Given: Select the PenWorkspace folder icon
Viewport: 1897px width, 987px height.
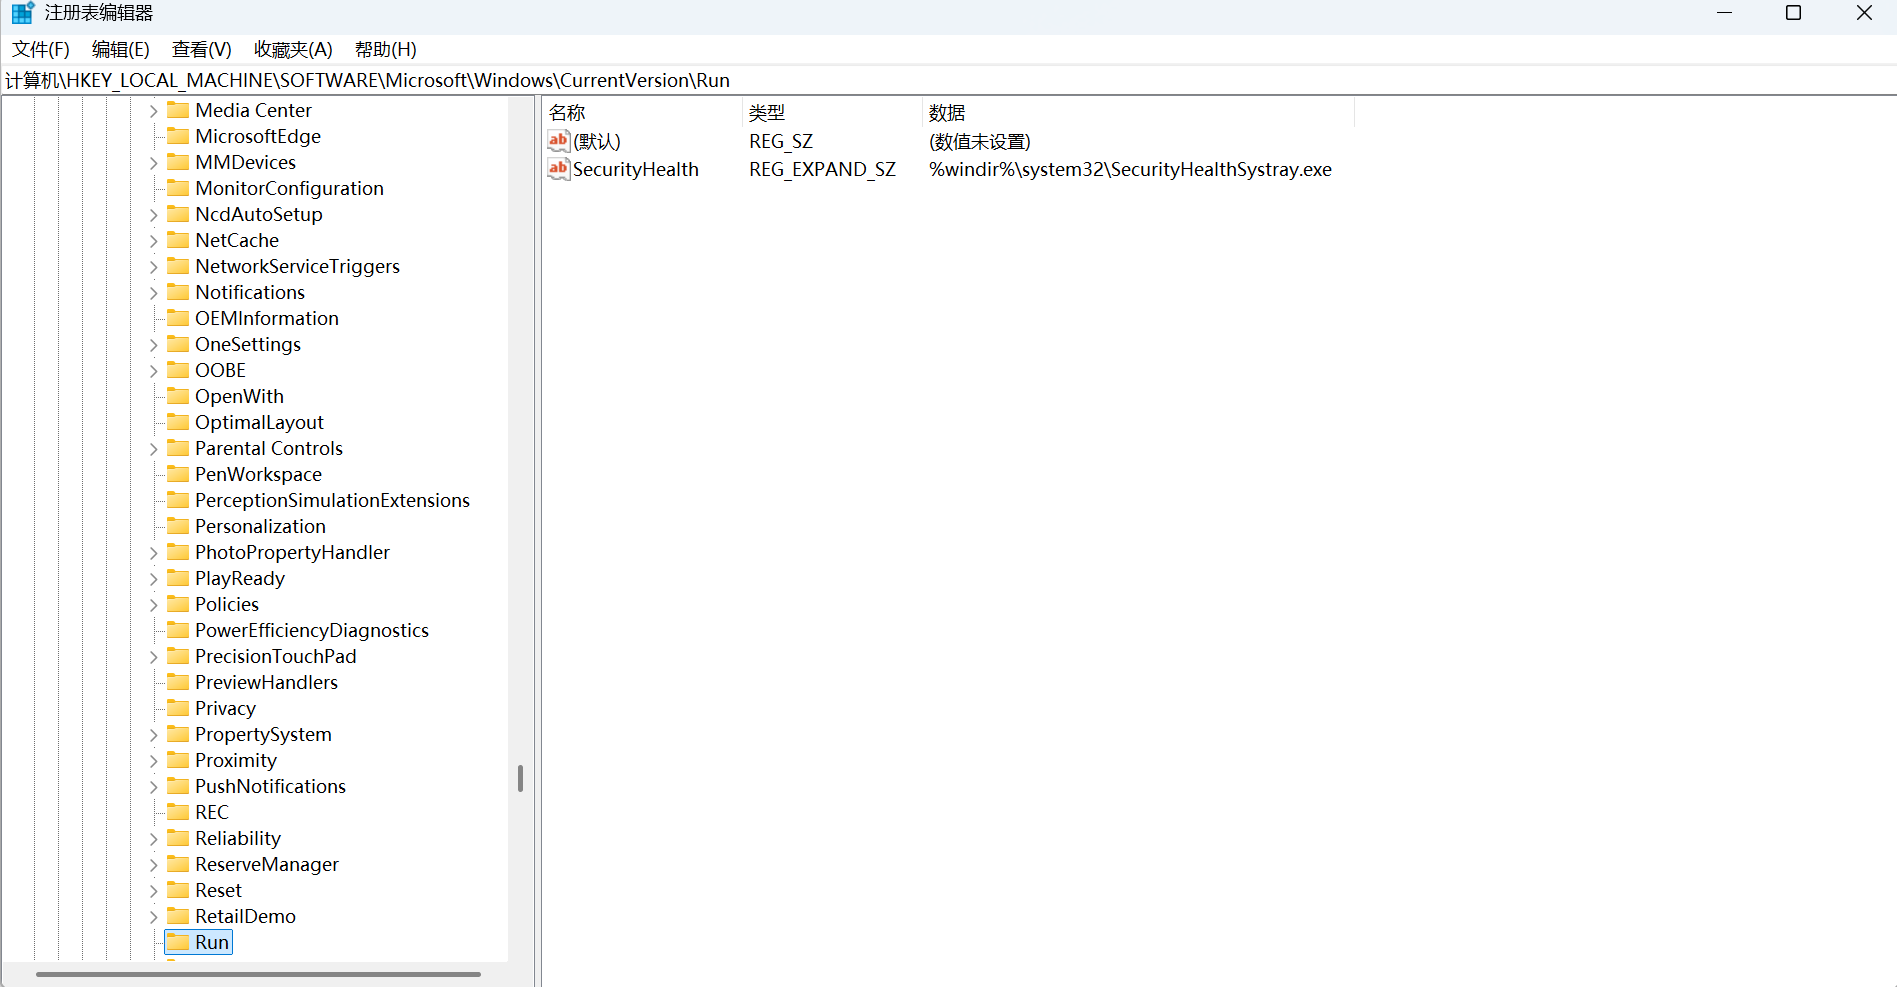Looking at the screenshot, I should pyautogui.click(x=178, y=474).
